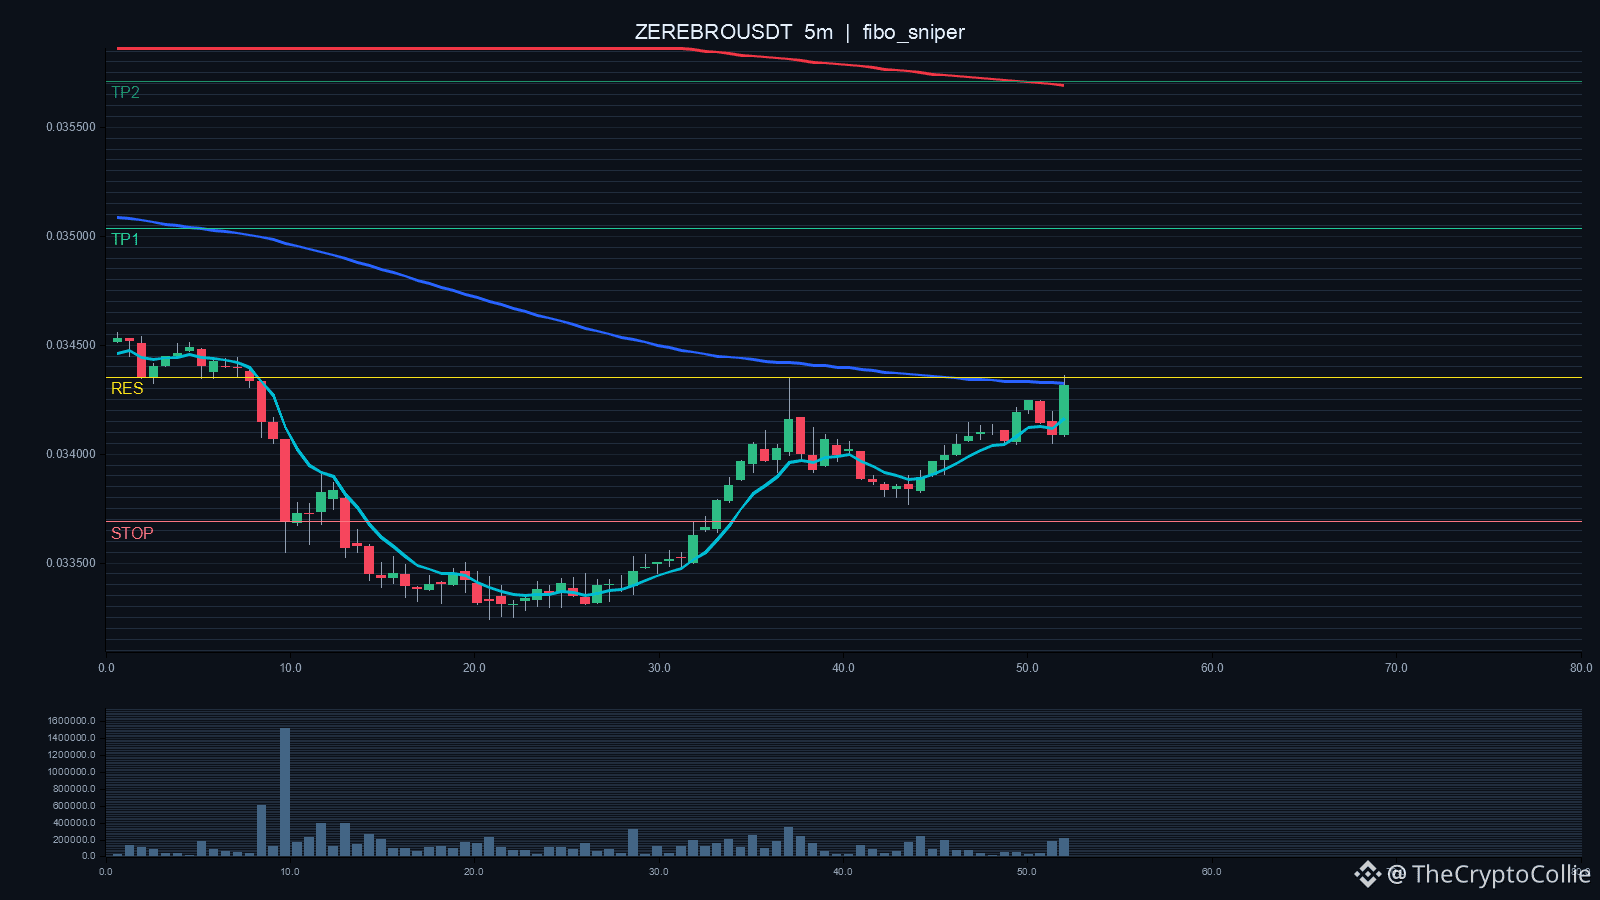
Task: Click the 0.035000 price axis label
Action: (71, 236)
